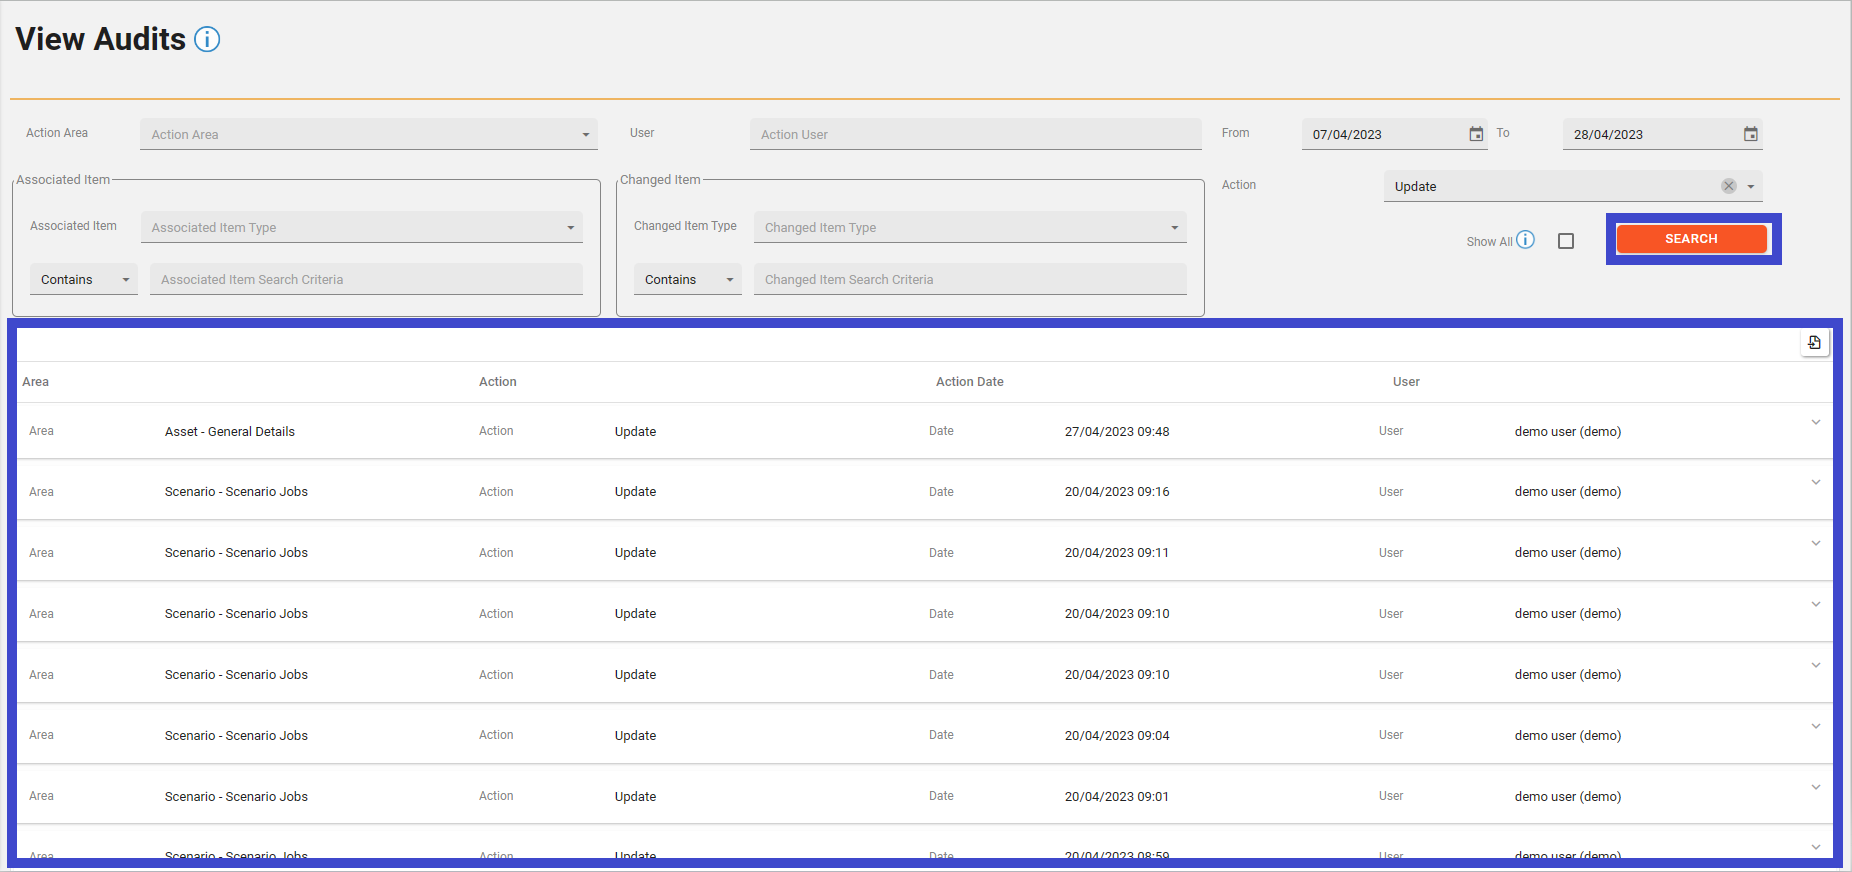Viewport: 1852px width, 872px height.
Task: Open the Changed Item Type dropdown
Action: point(970,228)
